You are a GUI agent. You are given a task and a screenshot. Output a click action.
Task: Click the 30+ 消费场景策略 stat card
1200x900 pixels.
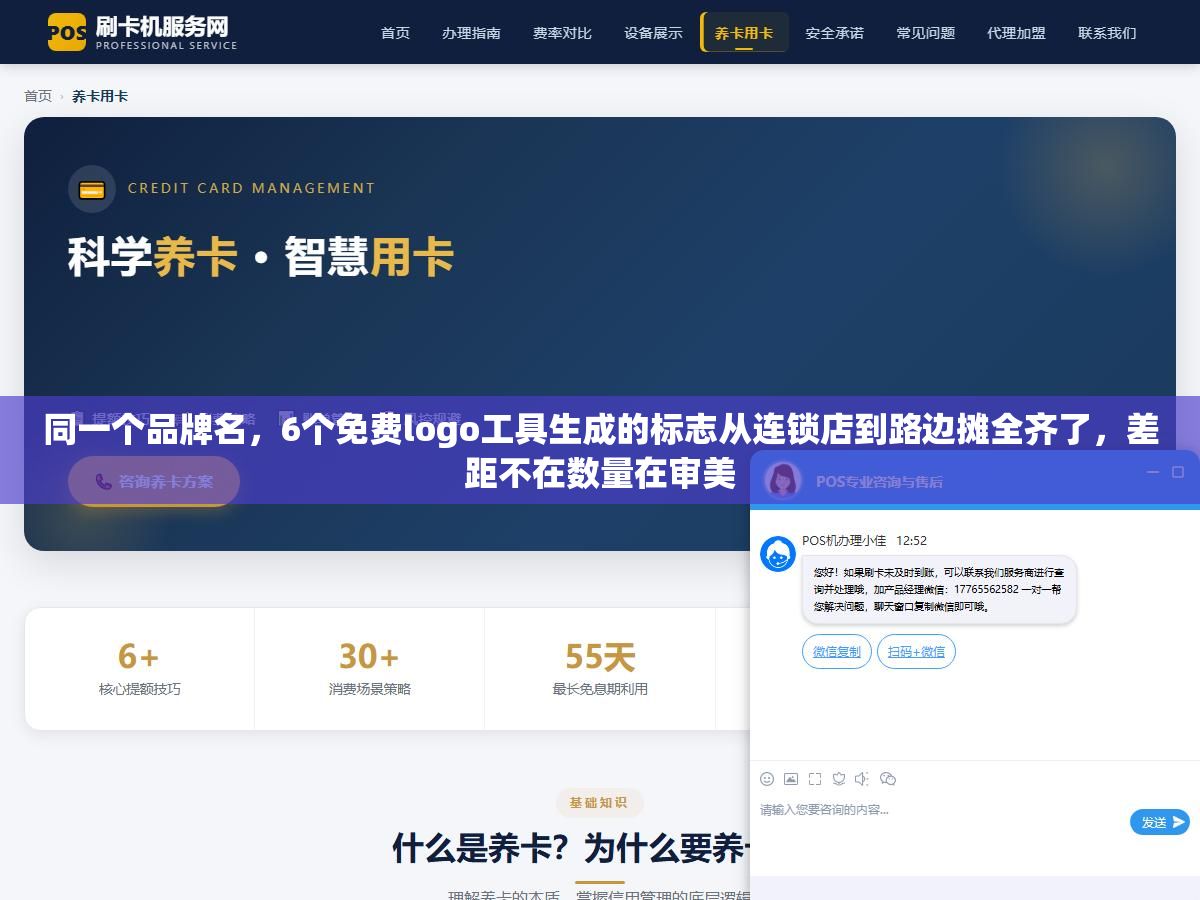coord(370,669)
